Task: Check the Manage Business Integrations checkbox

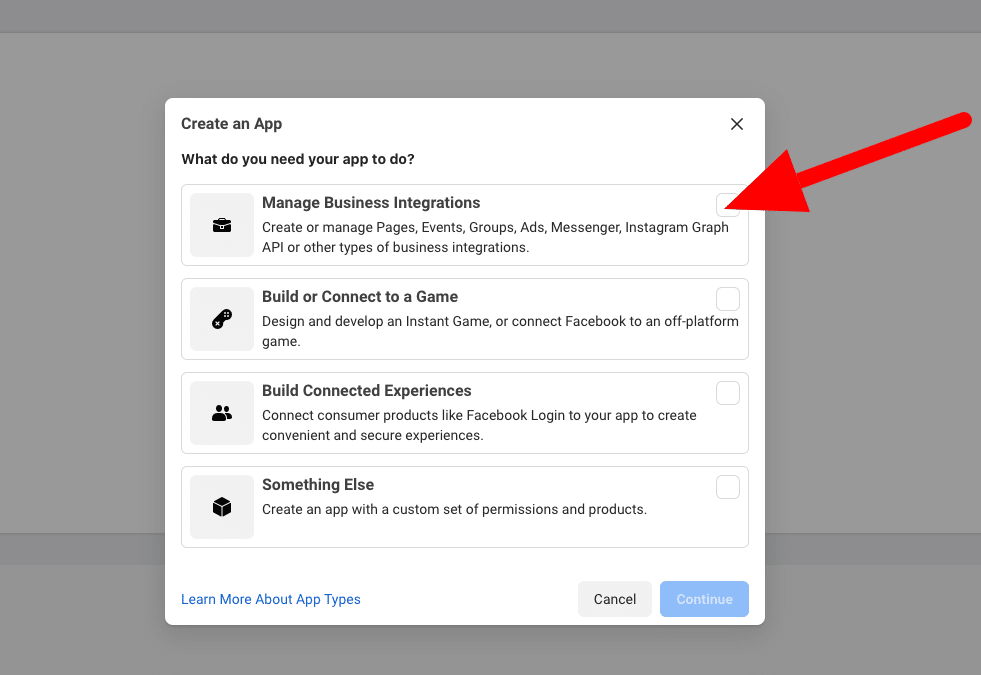Action: click(727, 205)
